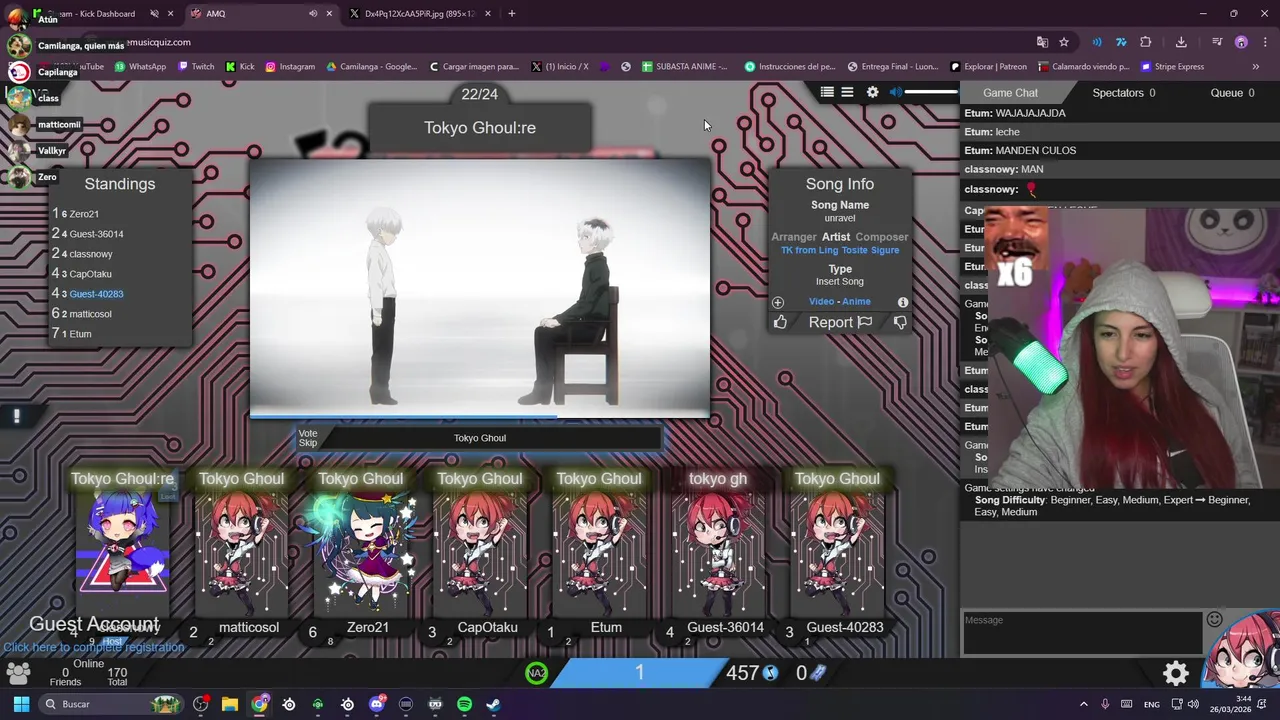Screen dimensions: 1280x720
Task: Open the AMQ quiz settings gear
Action: [872, 92]
